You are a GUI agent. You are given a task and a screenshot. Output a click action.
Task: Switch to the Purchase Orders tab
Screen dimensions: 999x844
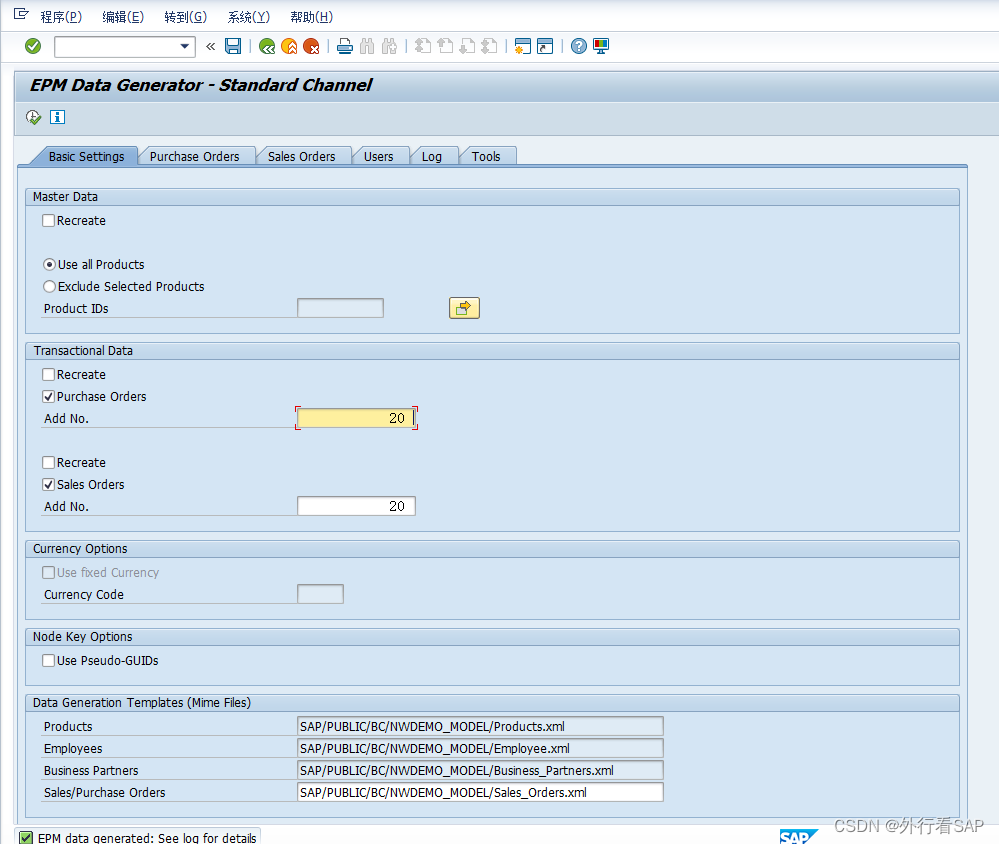point(194,156)
